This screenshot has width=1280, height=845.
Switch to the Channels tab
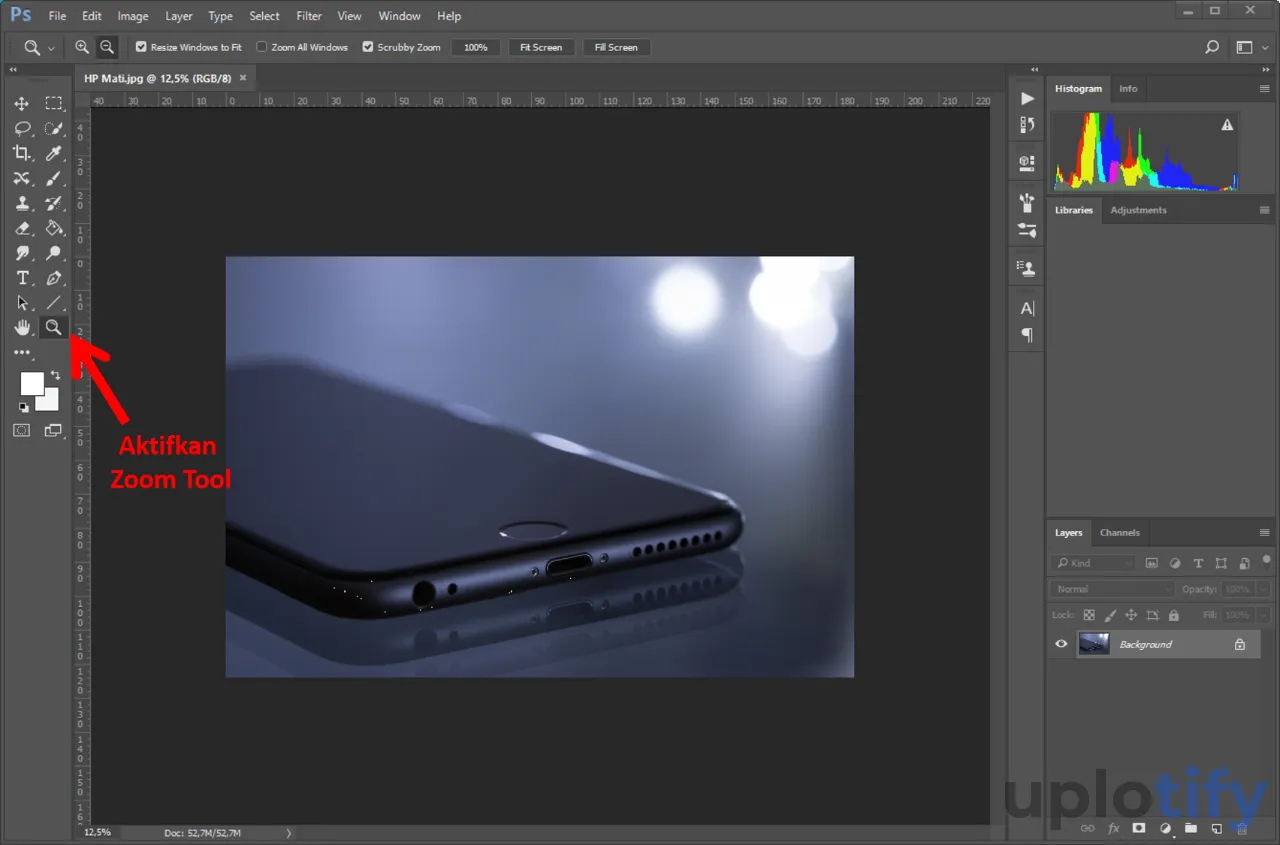click(x=1119, y=533)
